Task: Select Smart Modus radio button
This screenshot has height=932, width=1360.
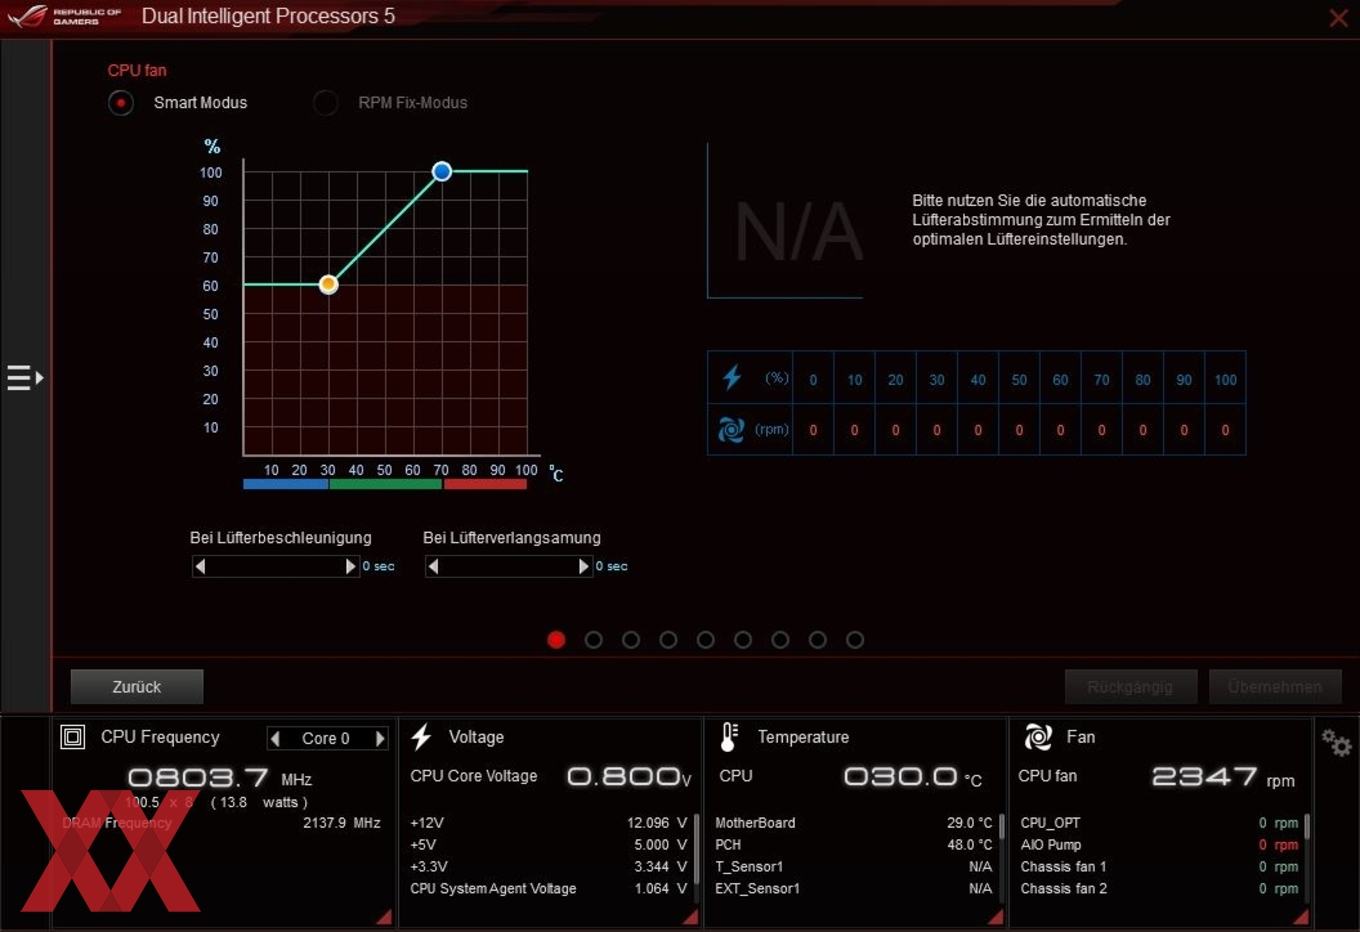Action: [121, 103]
